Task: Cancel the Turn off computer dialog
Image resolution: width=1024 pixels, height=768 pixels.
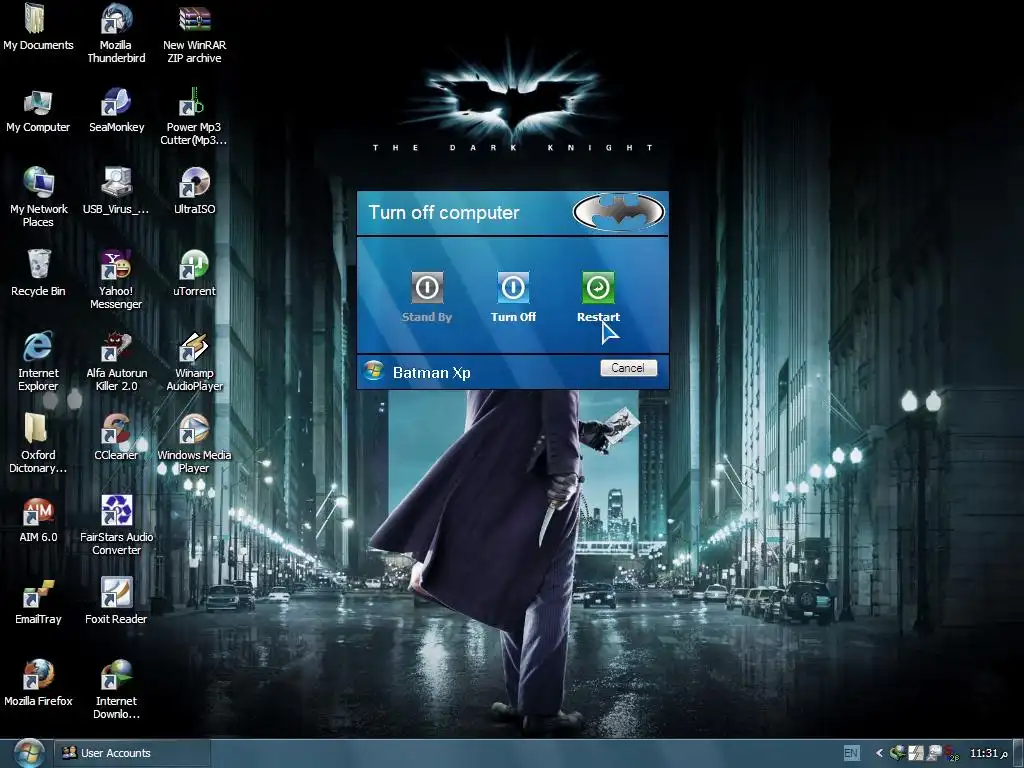Action: [x=628, y=368]
